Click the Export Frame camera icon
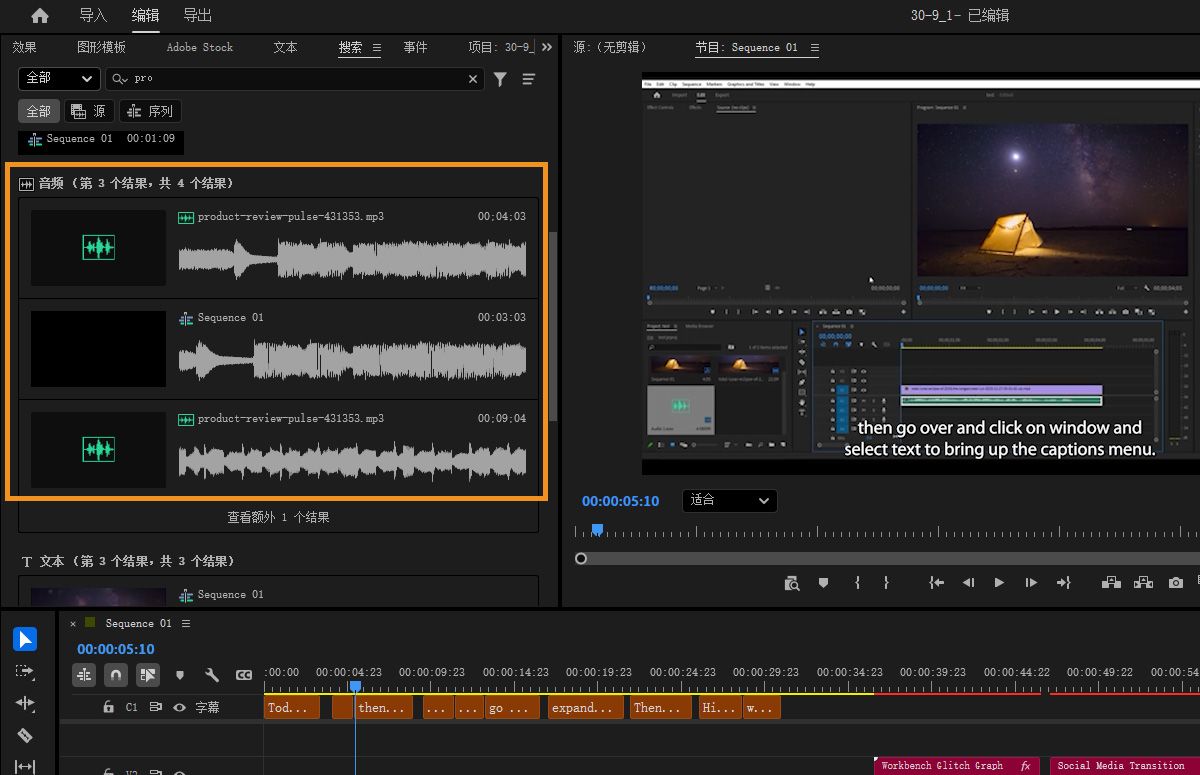Screen dimensions: 1200x775 click(1176, 582)
